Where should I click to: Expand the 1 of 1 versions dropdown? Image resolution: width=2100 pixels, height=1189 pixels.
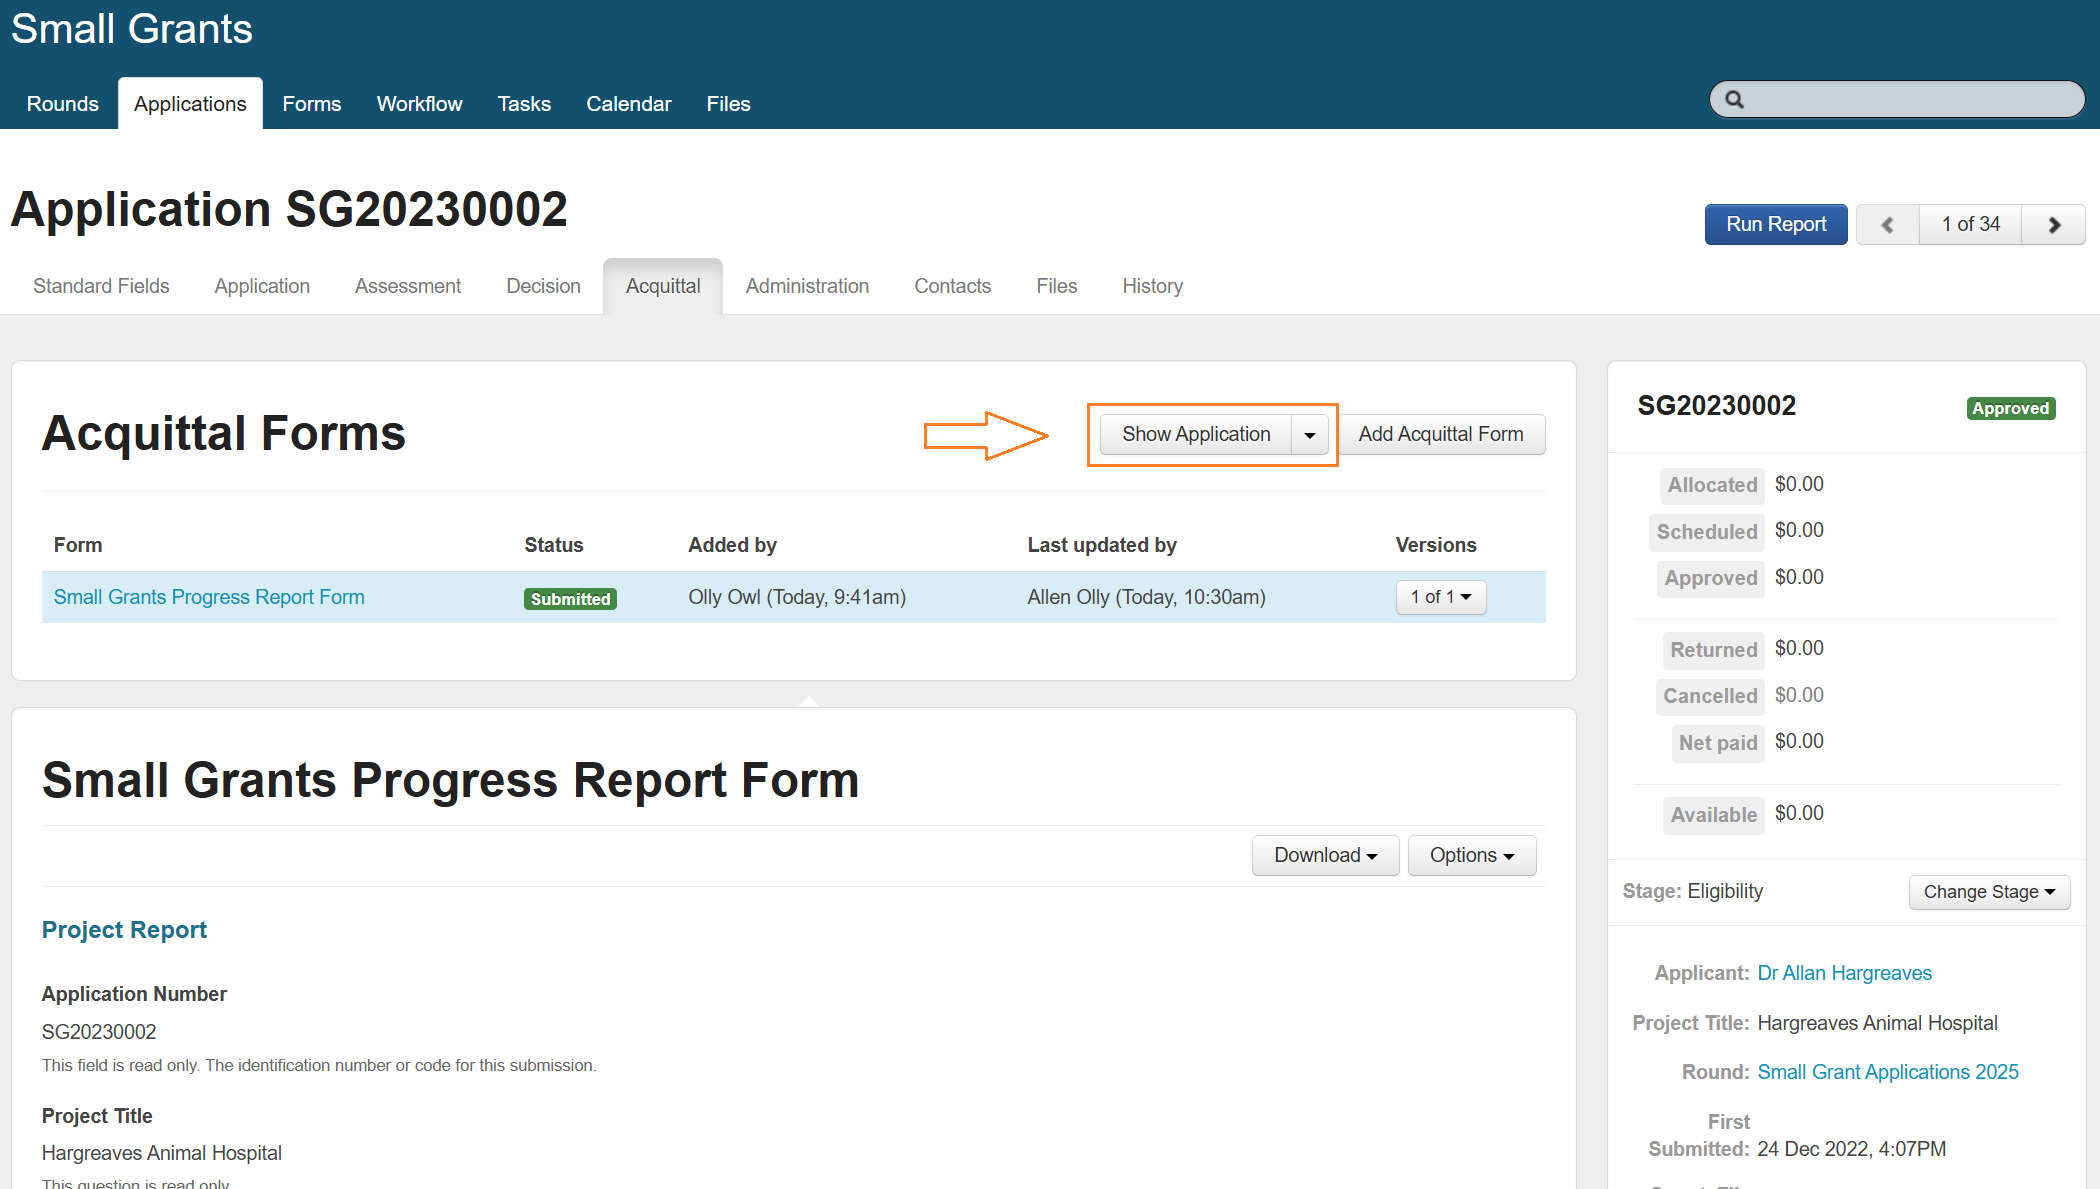[1440, 597]
